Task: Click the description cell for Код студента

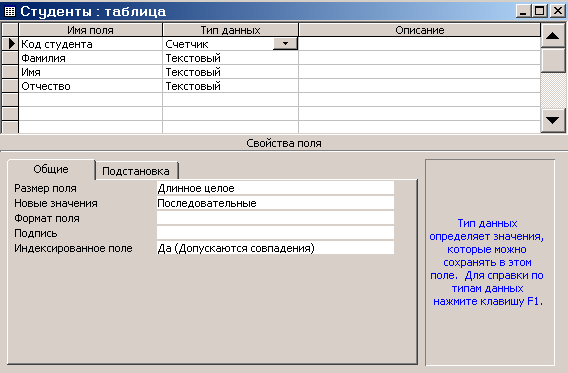Action: coord(419,44)
